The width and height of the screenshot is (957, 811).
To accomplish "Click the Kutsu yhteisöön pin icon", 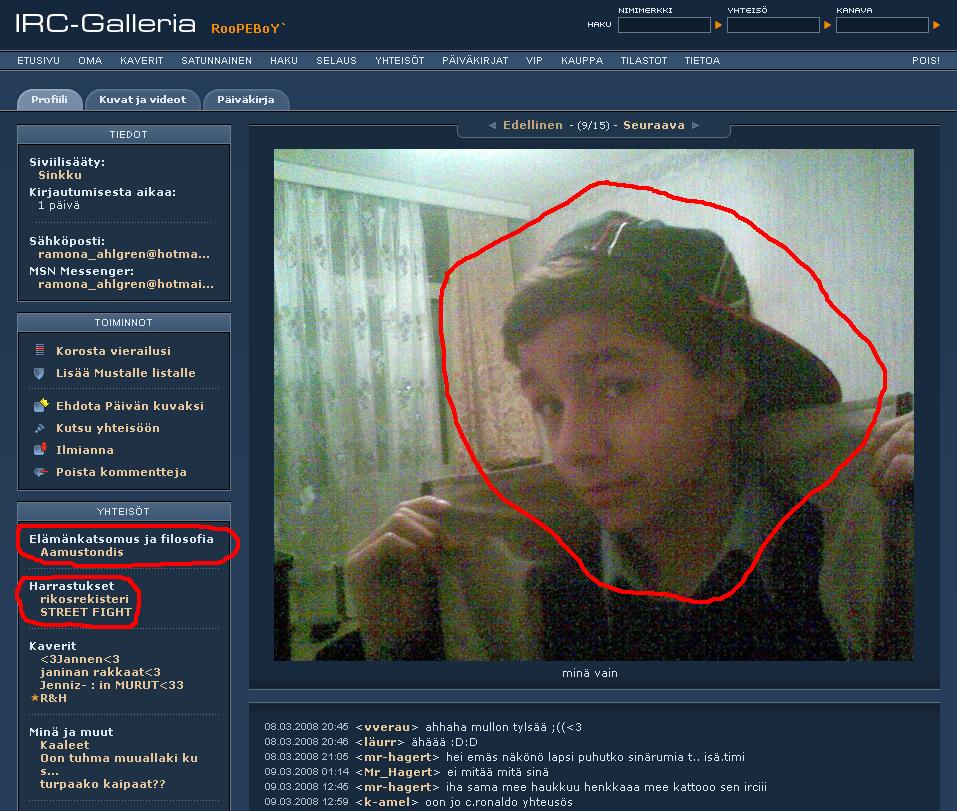I will (40, 428).
